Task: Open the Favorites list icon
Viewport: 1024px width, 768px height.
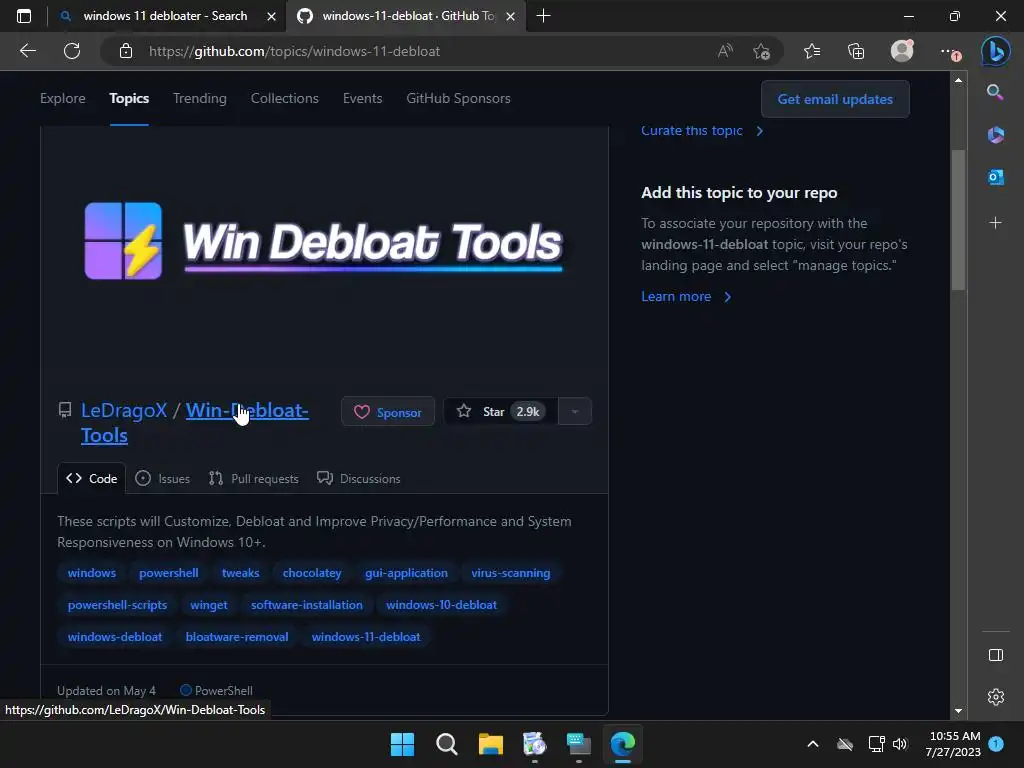Action: [812, 51]
